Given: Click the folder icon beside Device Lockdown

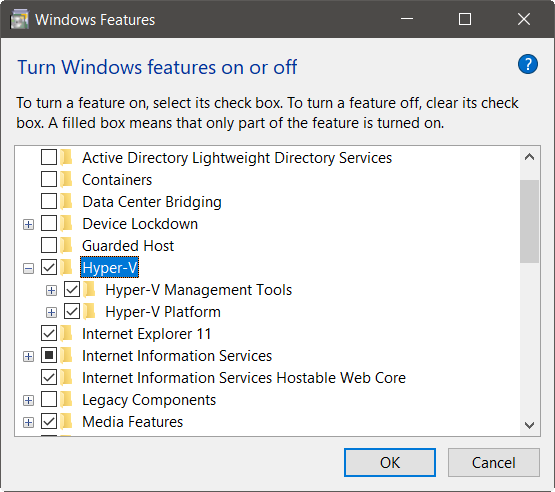Looking at the screenshot, I should (66, 224).
